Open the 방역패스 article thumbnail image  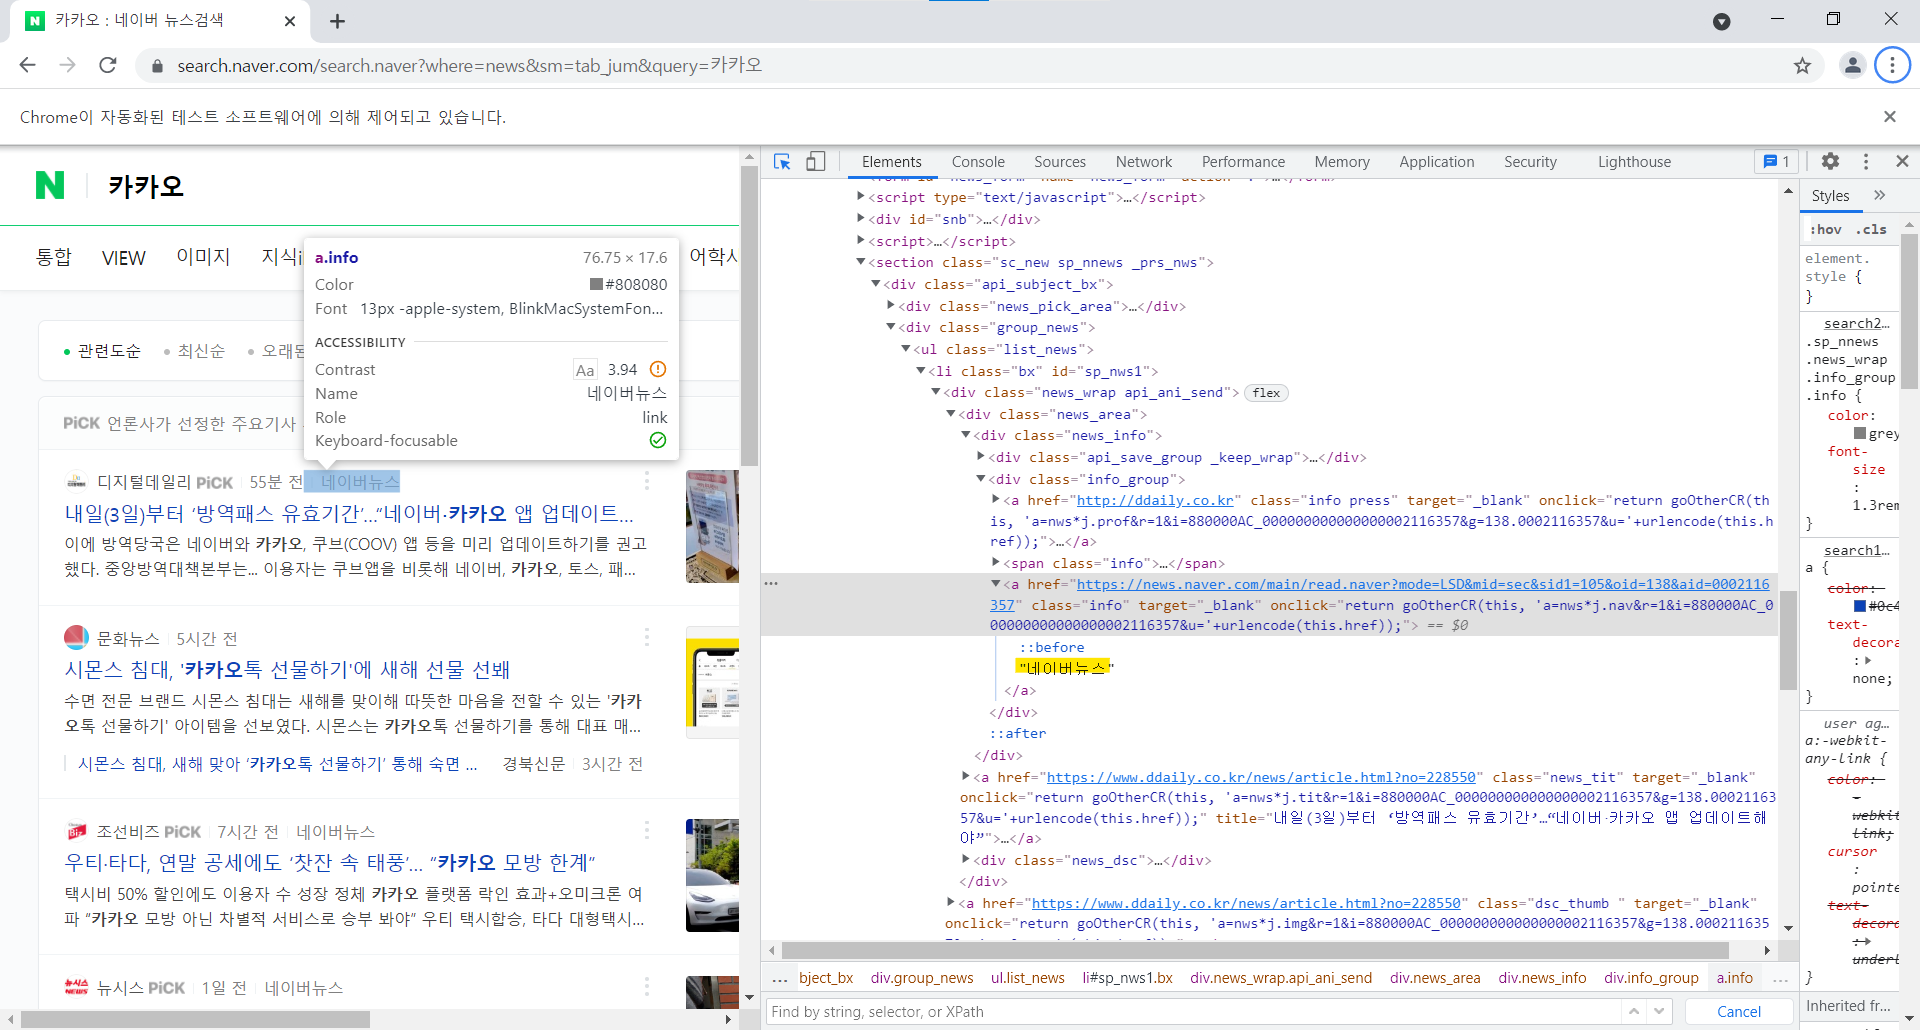pyautogui.click(x=712, y=526)
